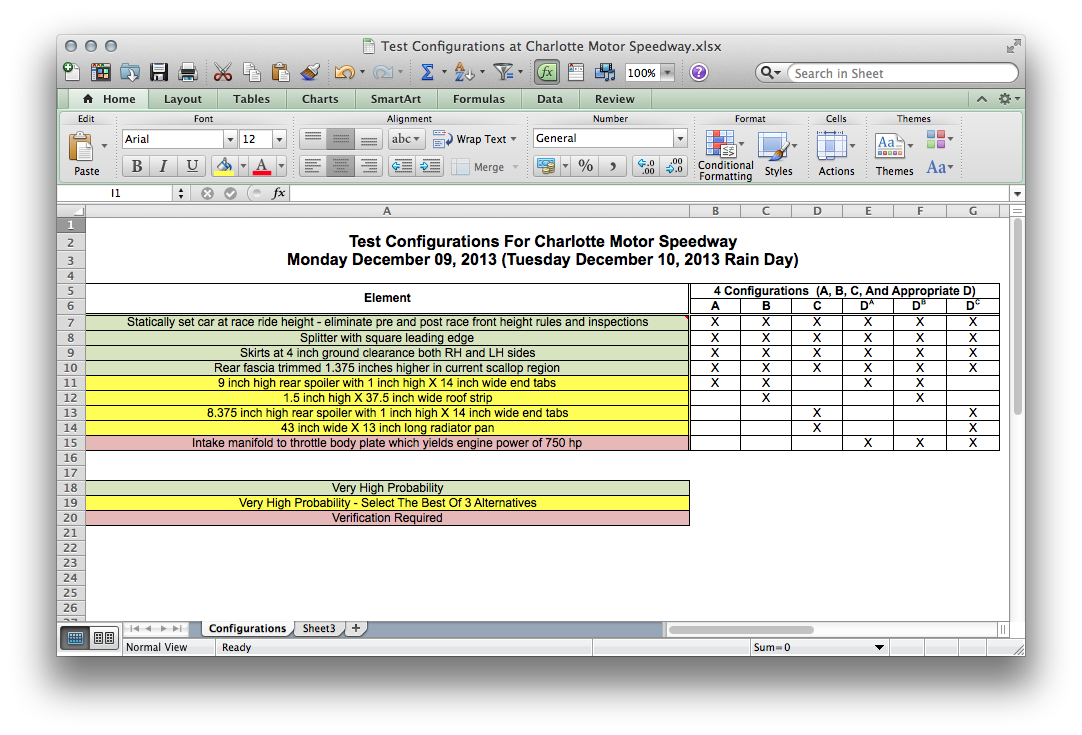Click the Search in Sheet field
This screenshot has width=1082, height=735.
pos(903,73)
